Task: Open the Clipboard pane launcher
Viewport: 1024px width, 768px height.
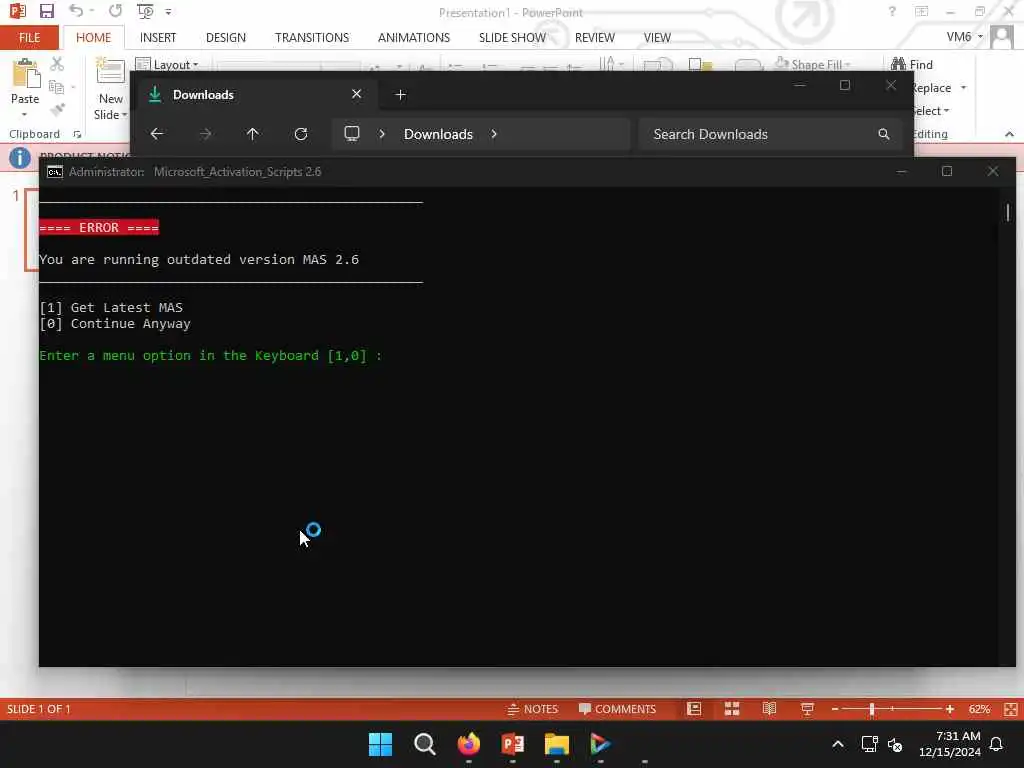Action: [x=77, y=135]
